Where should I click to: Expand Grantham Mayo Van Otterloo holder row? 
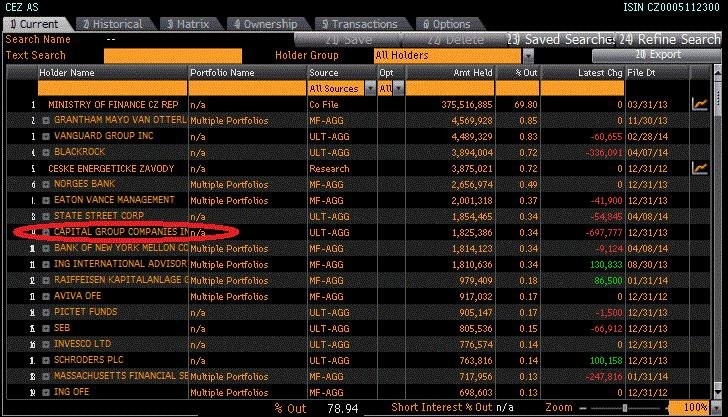point(46,121)
